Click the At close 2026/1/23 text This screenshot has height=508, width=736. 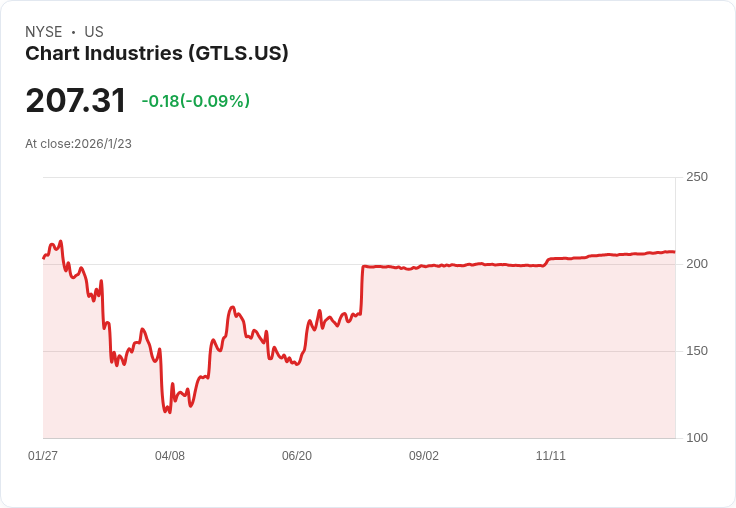[x=79, y=144]
